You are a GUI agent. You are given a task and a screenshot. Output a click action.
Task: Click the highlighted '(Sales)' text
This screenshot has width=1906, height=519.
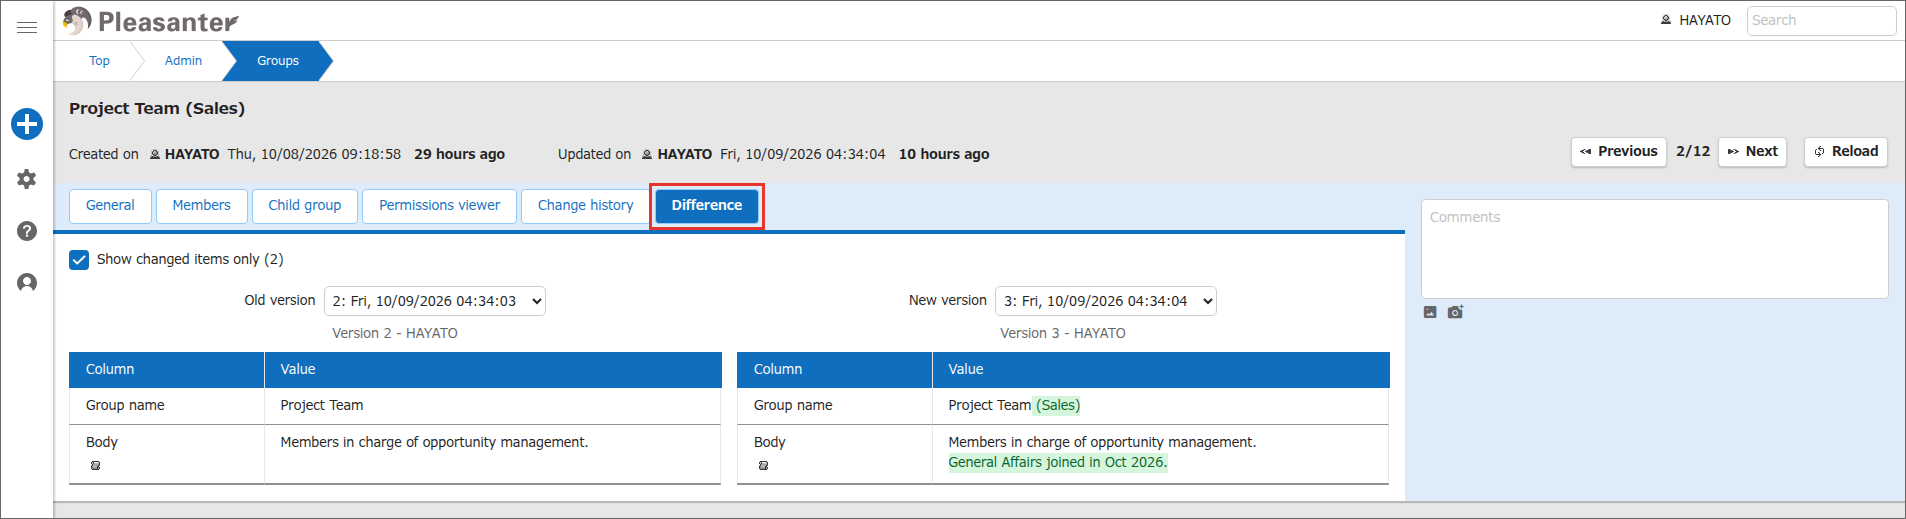coord(1058,406)
